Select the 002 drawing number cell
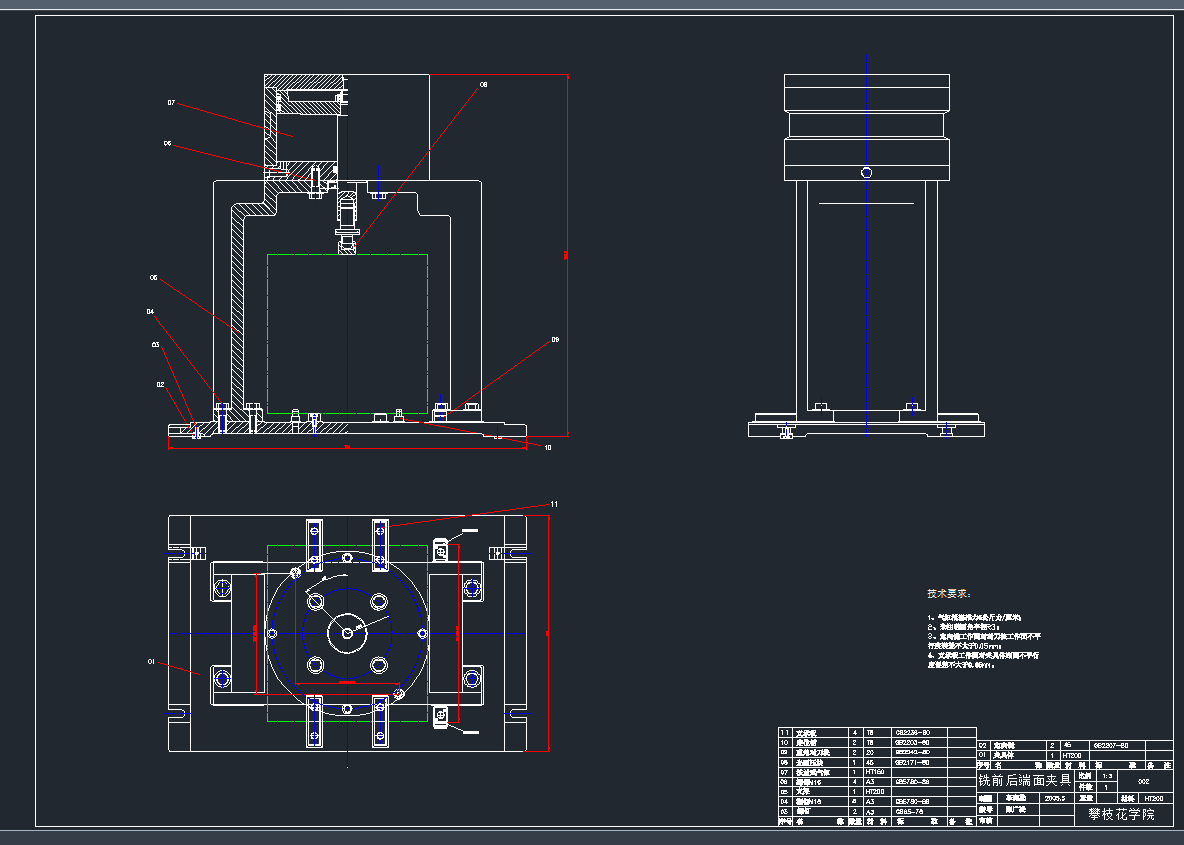Viewport: 1184px width, 845px height. point(1145,781)
